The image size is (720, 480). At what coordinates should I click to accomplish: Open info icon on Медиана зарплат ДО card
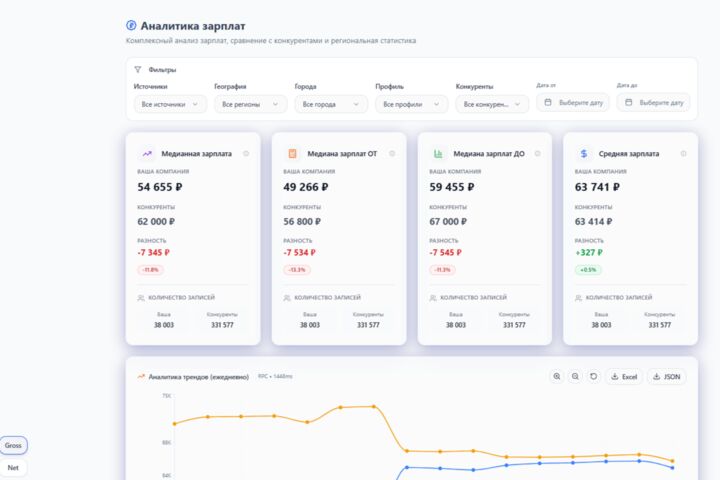point(538,153)
